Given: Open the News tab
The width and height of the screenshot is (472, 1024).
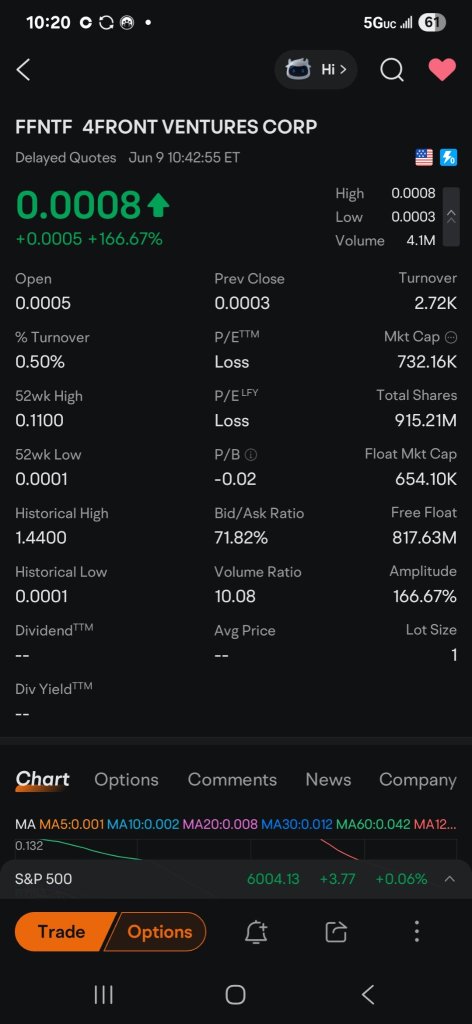Looking at the screenshot, I should point(328,779).
